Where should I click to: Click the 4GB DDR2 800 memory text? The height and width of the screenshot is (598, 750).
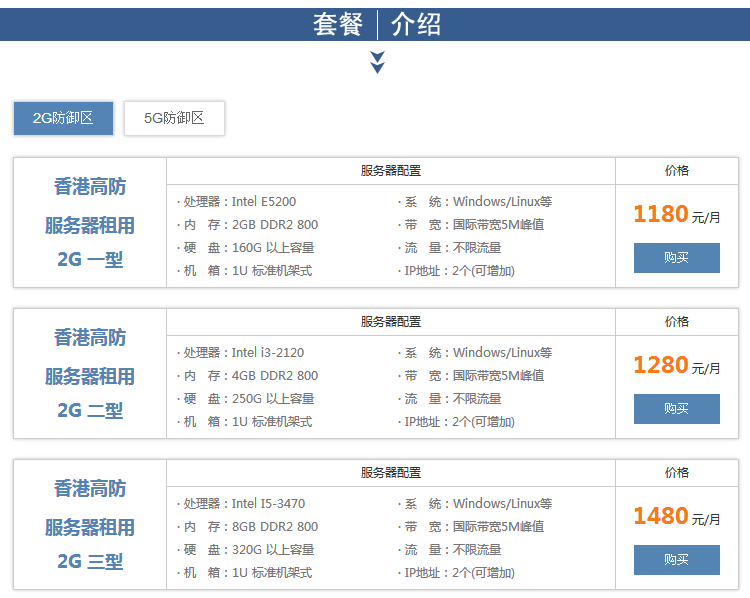pos(275,376)
